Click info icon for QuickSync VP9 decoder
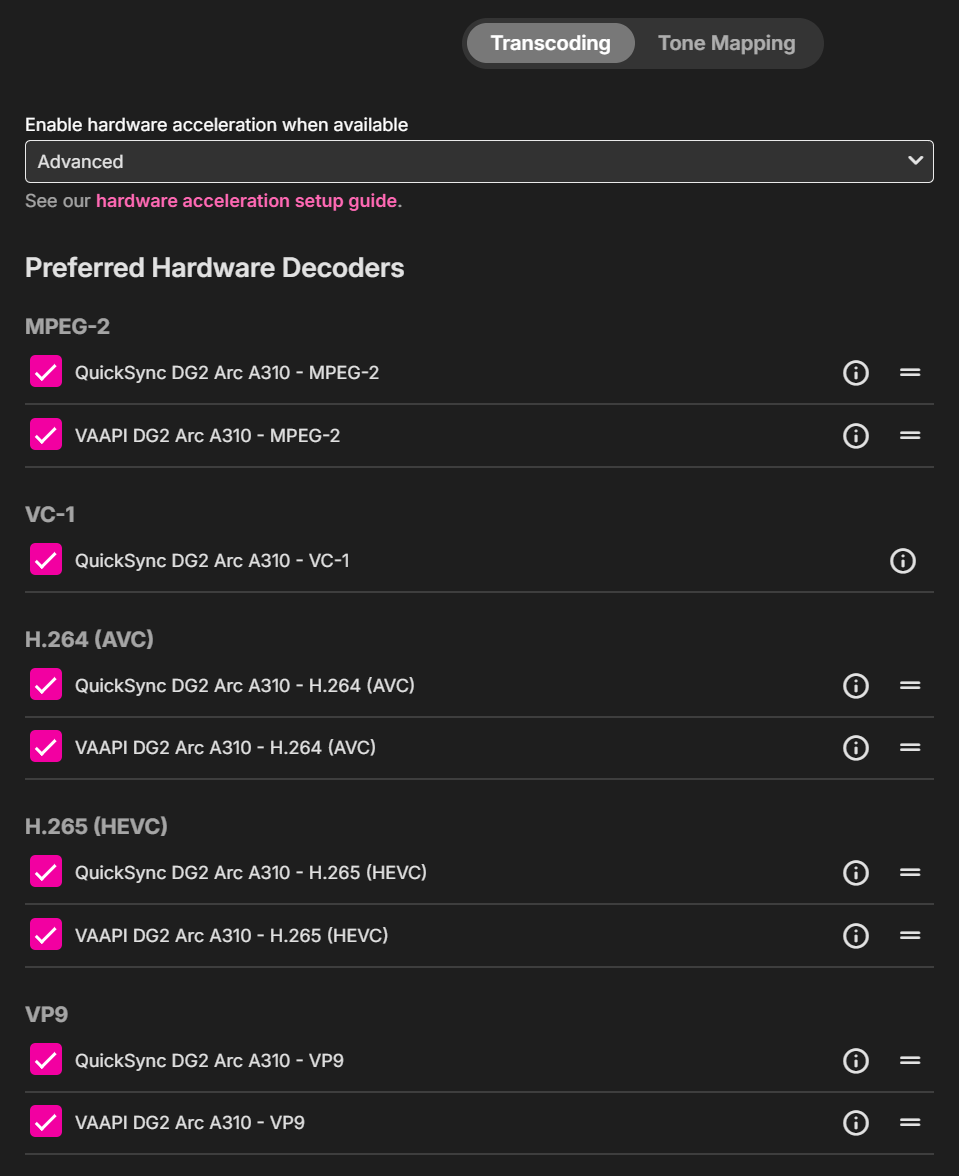 (x=855, y=1061)
